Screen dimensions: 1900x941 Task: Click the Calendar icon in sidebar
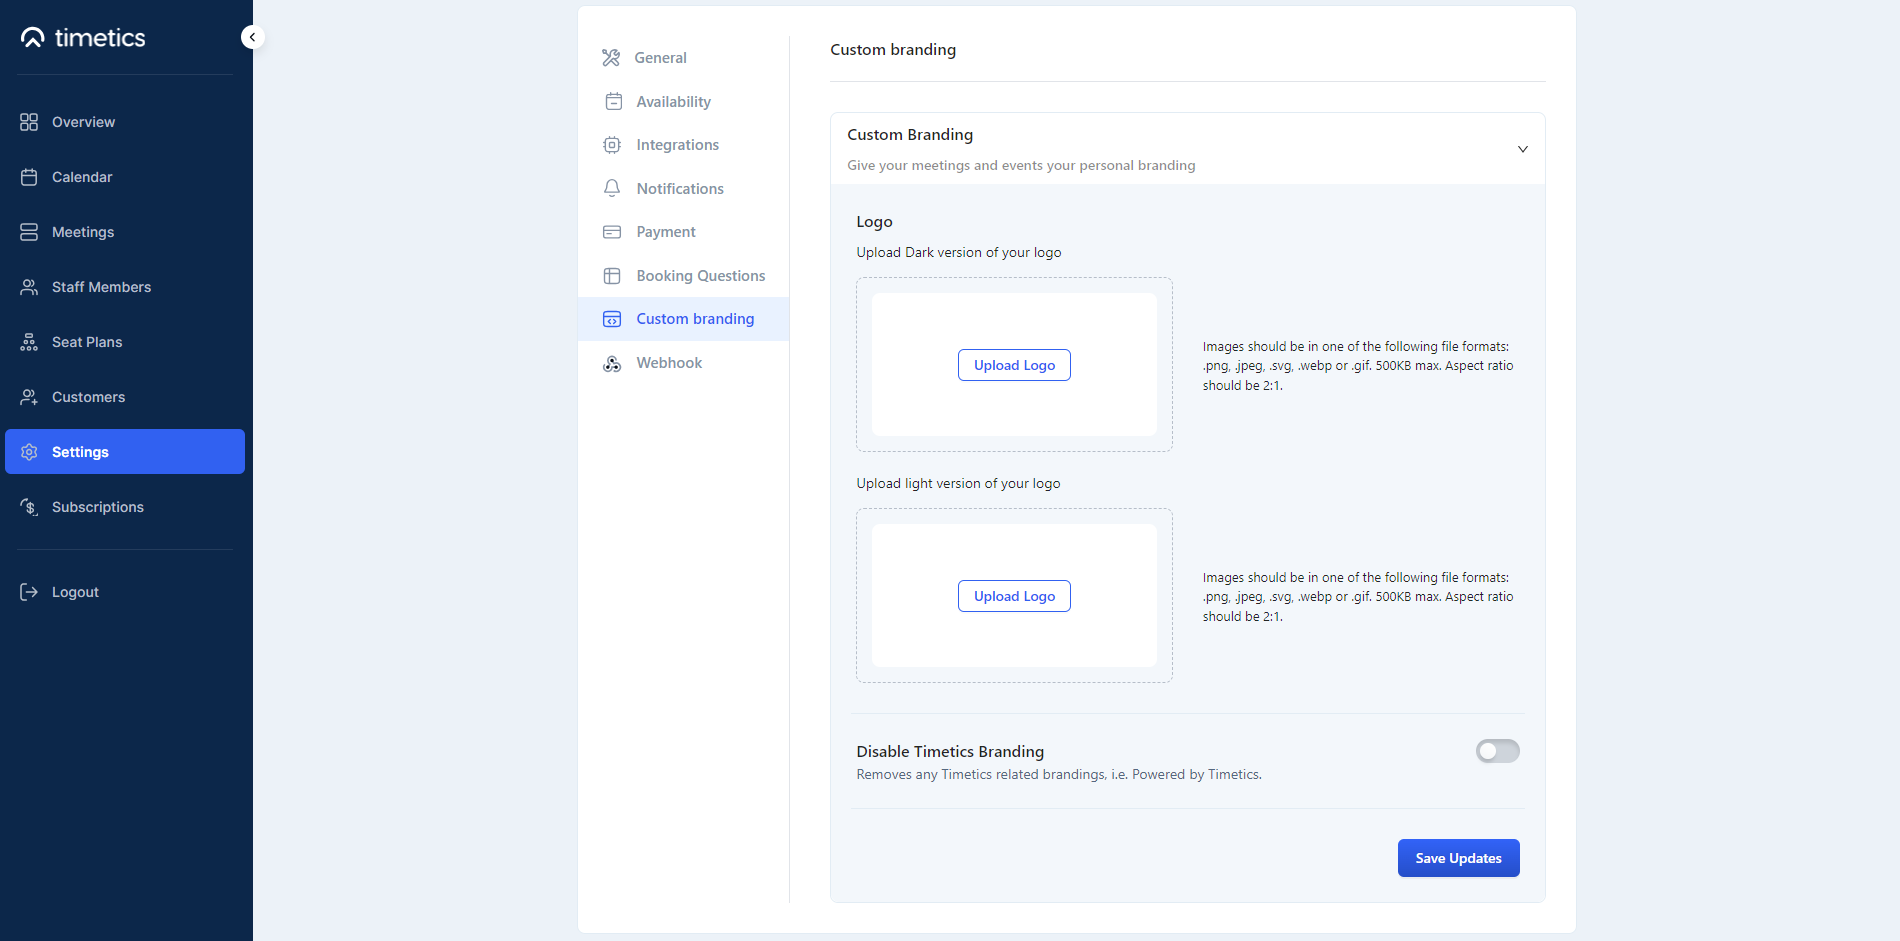29,177
